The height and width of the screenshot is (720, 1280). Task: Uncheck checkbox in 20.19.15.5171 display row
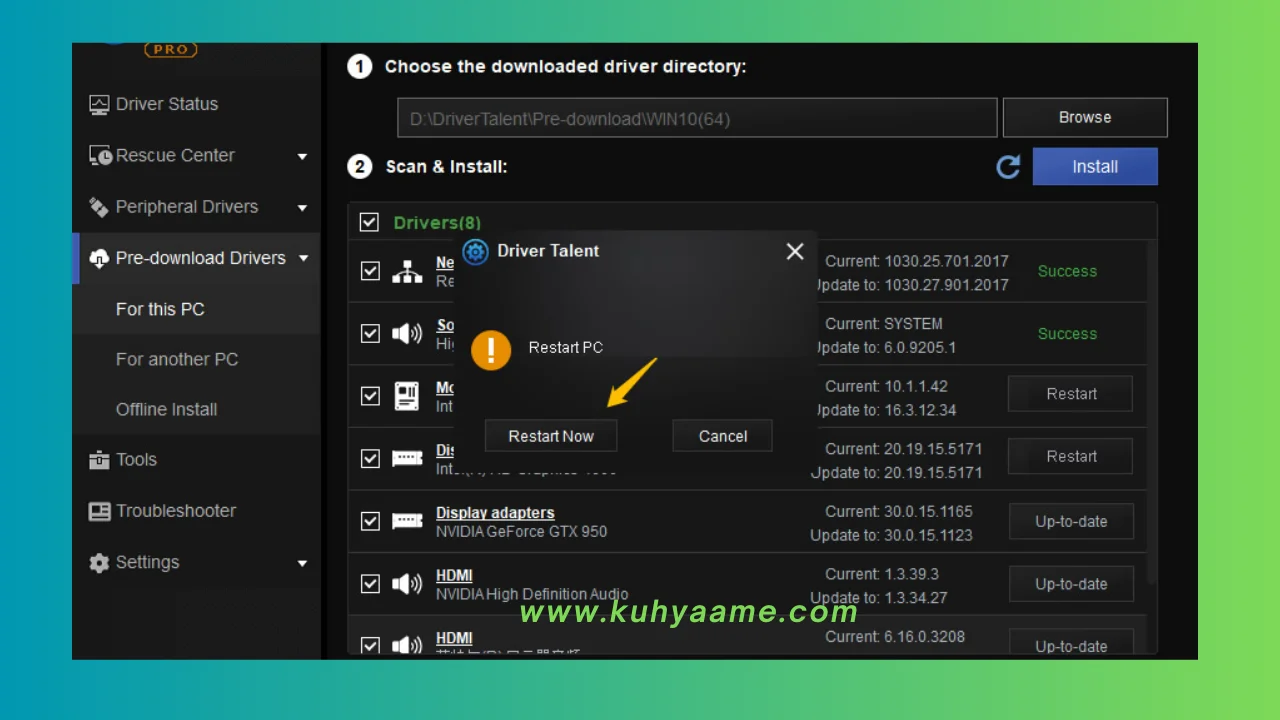370,458
